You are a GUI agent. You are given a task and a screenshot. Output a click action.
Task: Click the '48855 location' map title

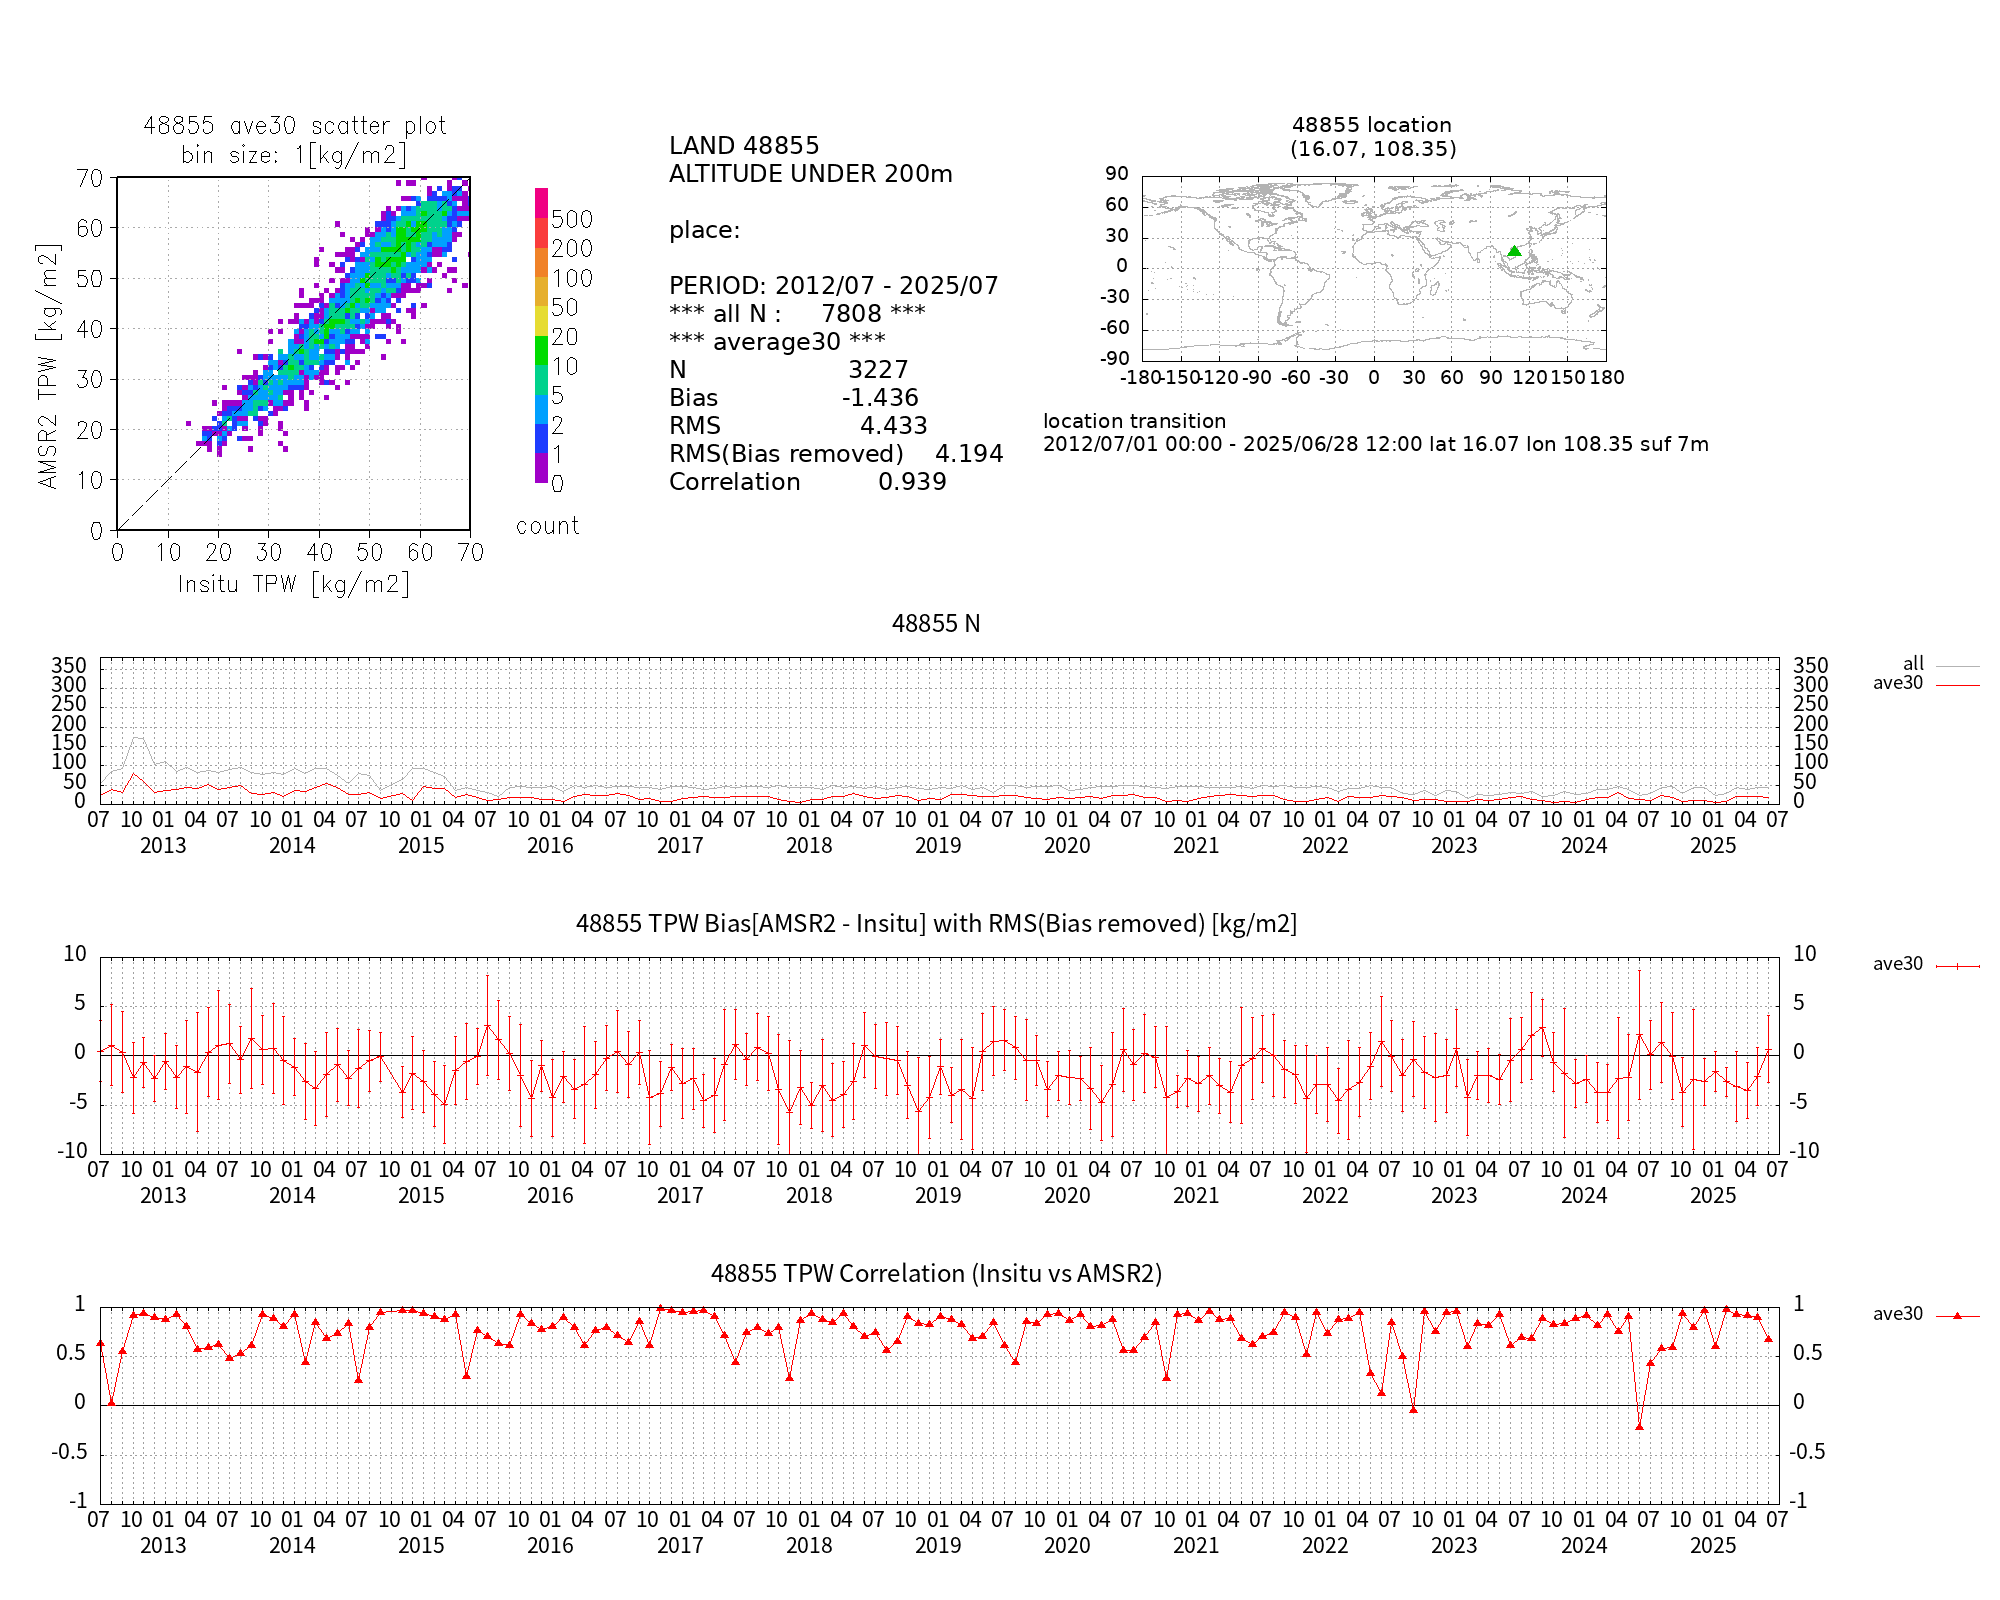(x=1372, y=125)
